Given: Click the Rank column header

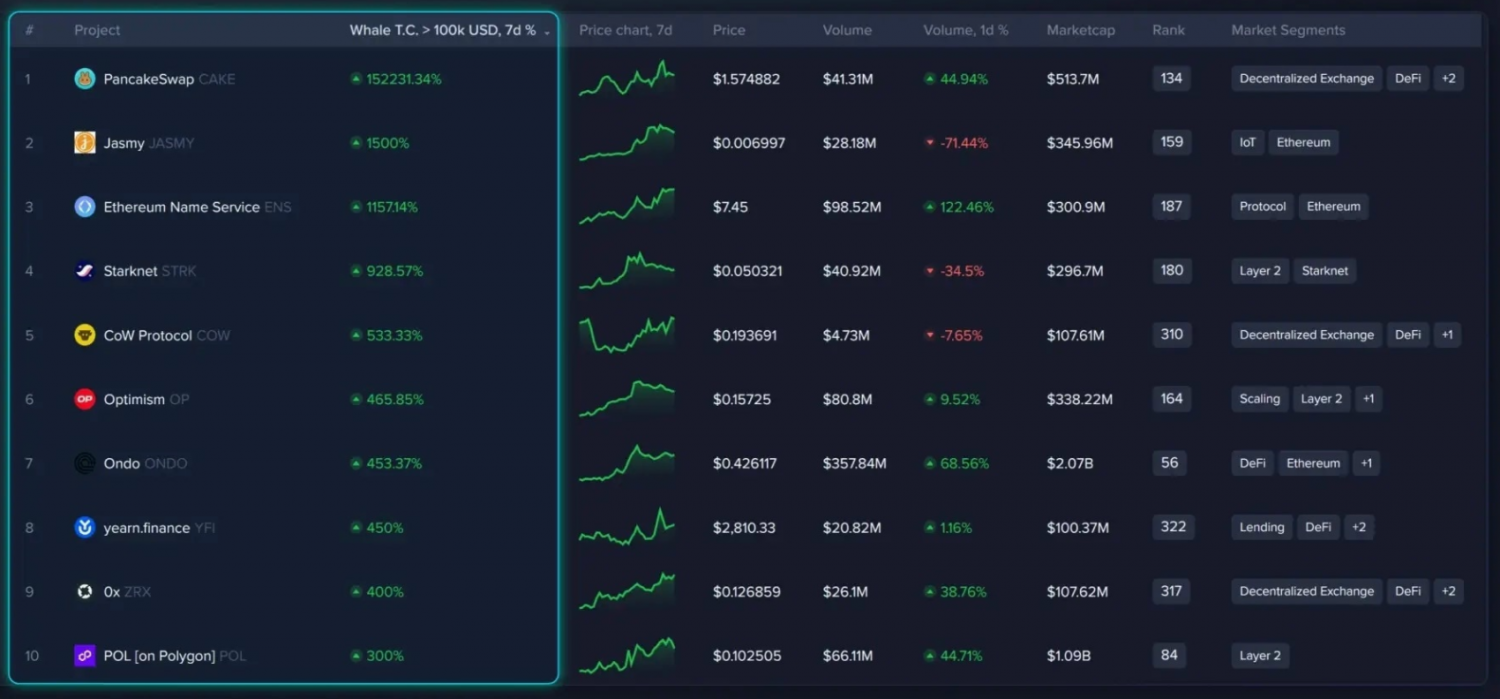Looking at the screenshot, I should click(1168, 30).
